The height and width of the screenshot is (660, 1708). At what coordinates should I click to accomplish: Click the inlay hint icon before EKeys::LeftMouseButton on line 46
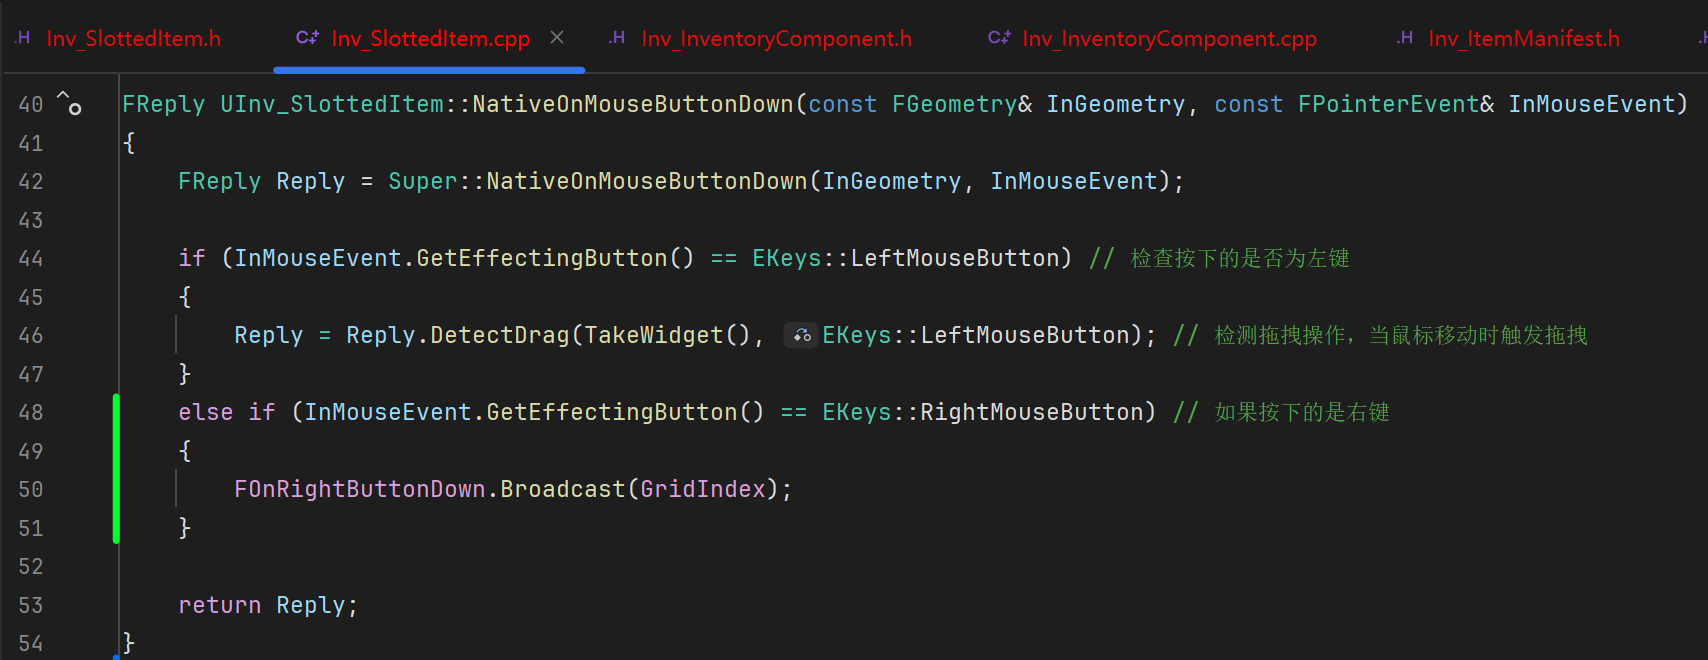[x=801, y=335]
